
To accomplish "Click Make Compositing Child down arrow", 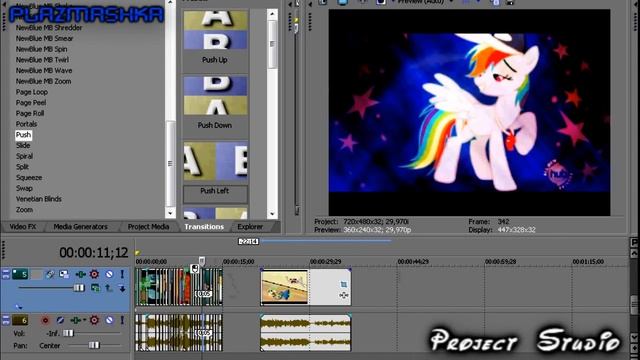I will click(x=122, y=289).
